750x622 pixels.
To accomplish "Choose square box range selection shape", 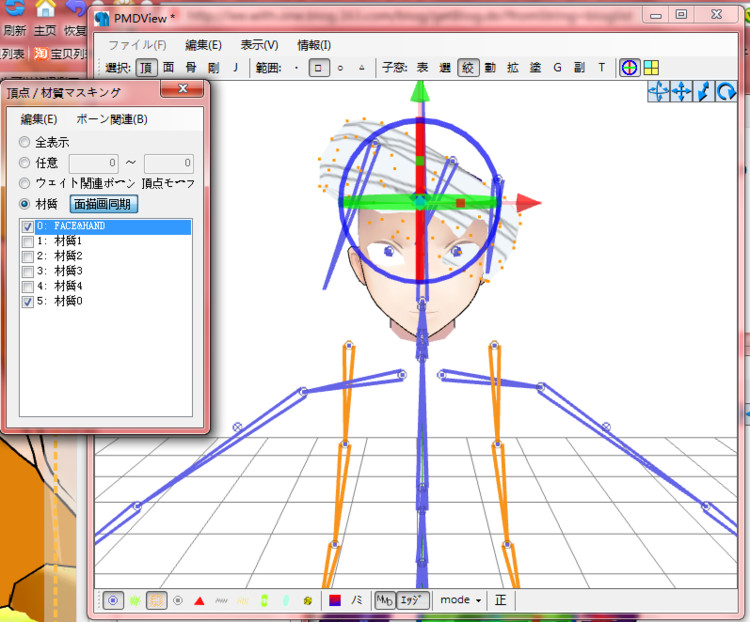I will 319,68.
